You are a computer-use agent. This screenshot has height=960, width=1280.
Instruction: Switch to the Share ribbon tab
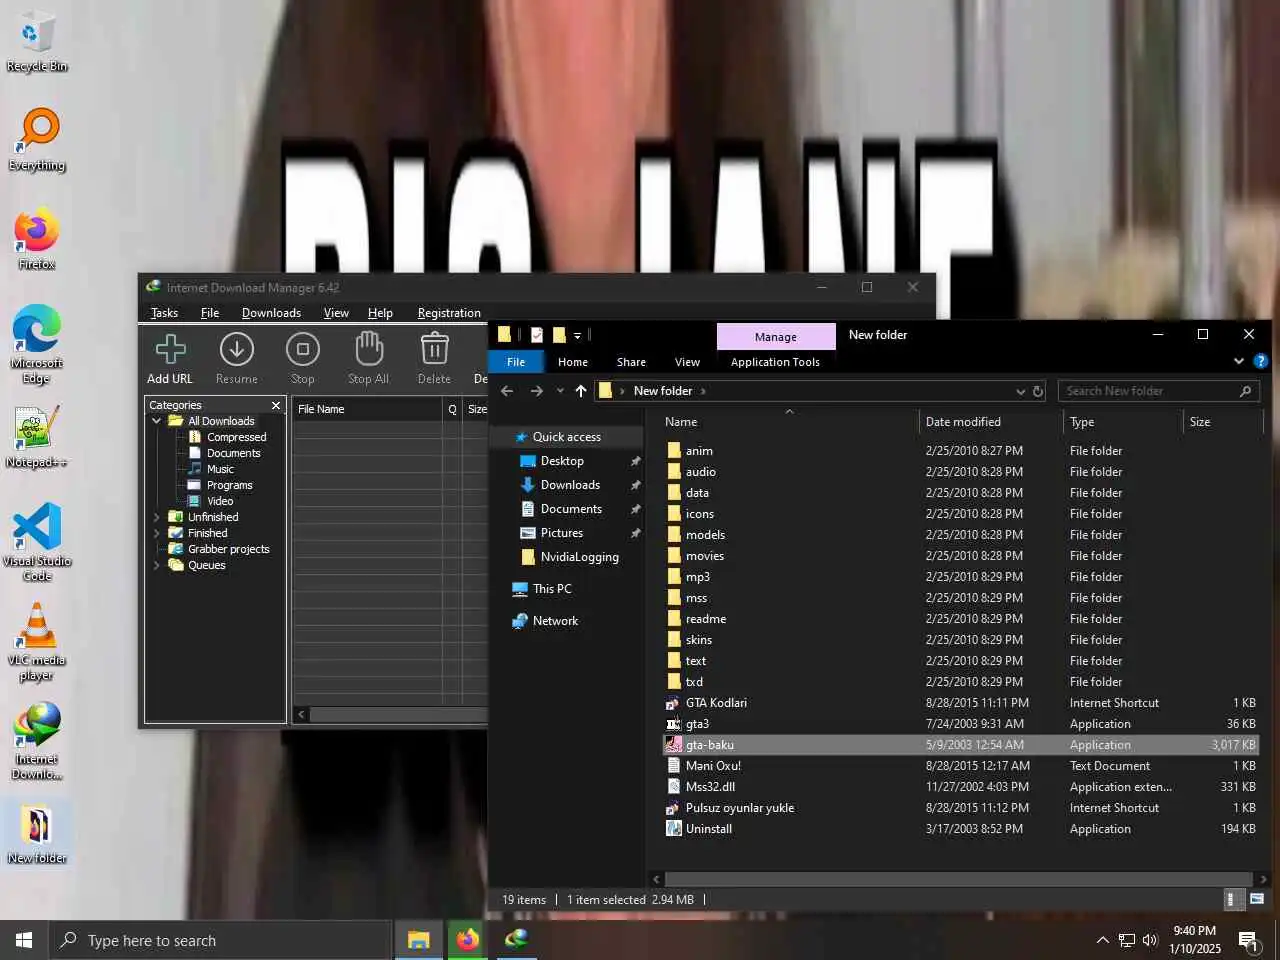pyautogui.click(x=631, y=362)
